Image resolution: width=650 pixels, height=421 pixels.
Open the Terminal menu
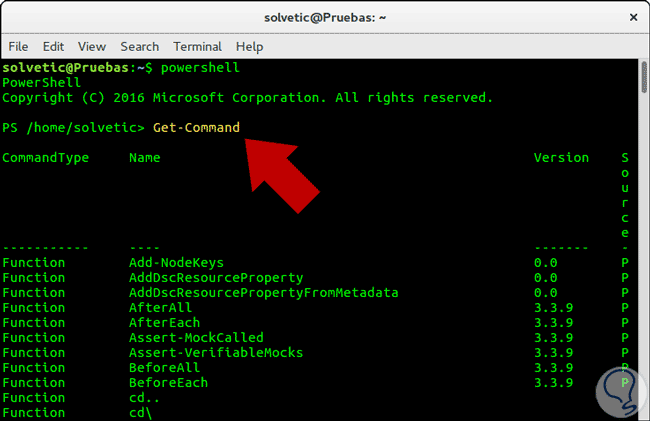pyautogui.click(x=197, y=46)
